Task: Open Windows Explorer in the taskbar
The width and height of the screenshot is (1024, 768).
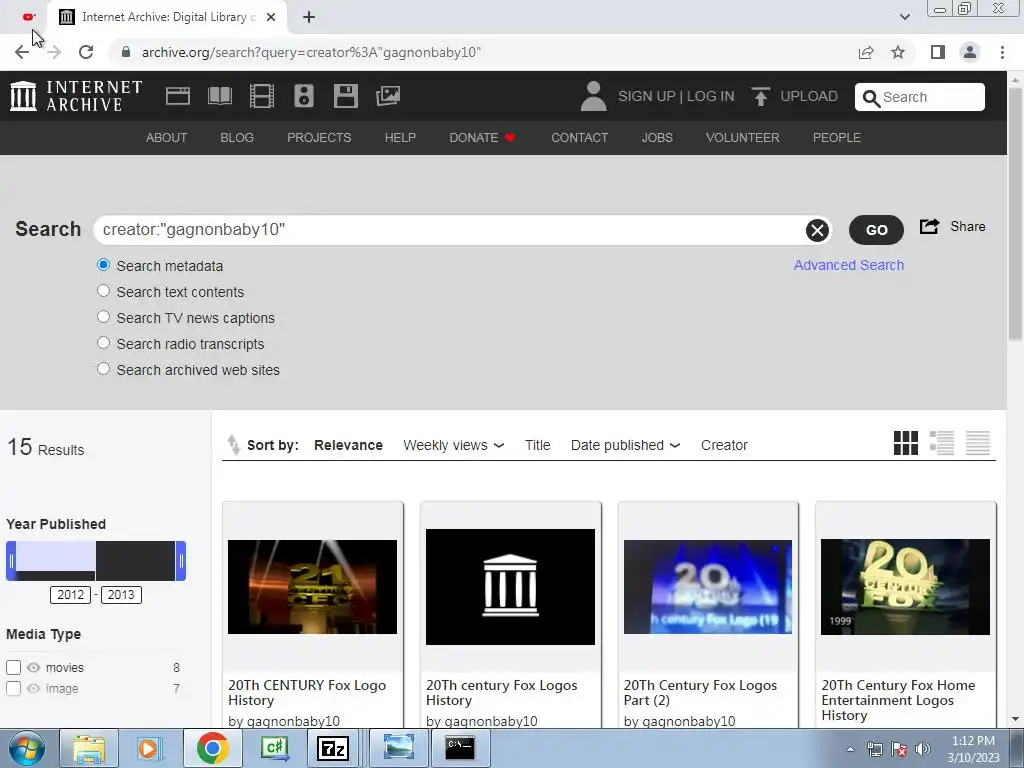Action: click(x=89, y=748)
